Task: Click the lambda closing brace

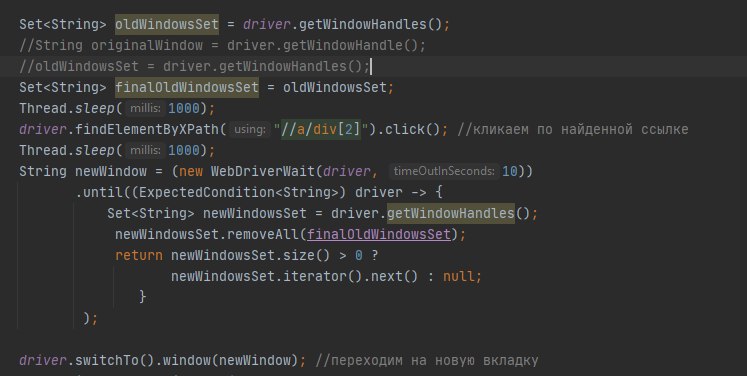Action: 142,296
